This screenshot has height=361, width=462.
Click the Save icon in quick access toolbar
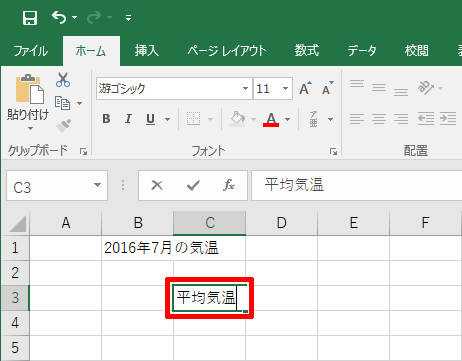(x=30, y=18)
